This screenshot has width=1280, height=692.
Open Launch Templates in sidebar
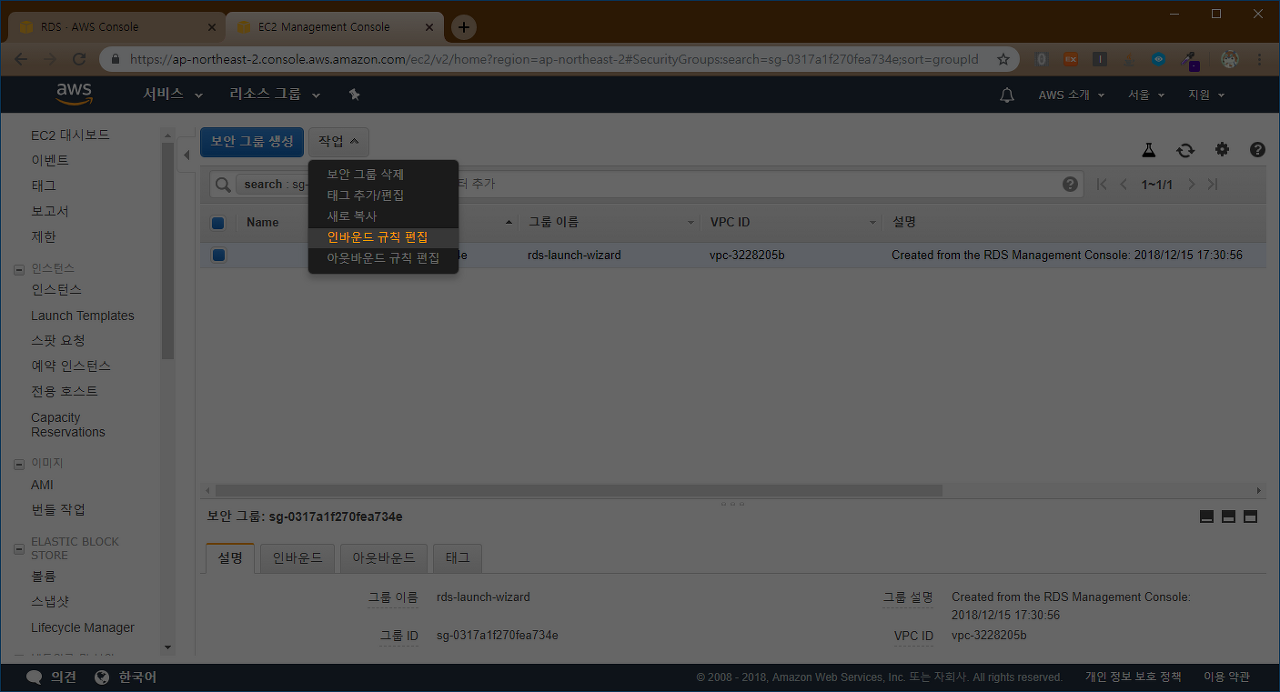pos(82,315)
